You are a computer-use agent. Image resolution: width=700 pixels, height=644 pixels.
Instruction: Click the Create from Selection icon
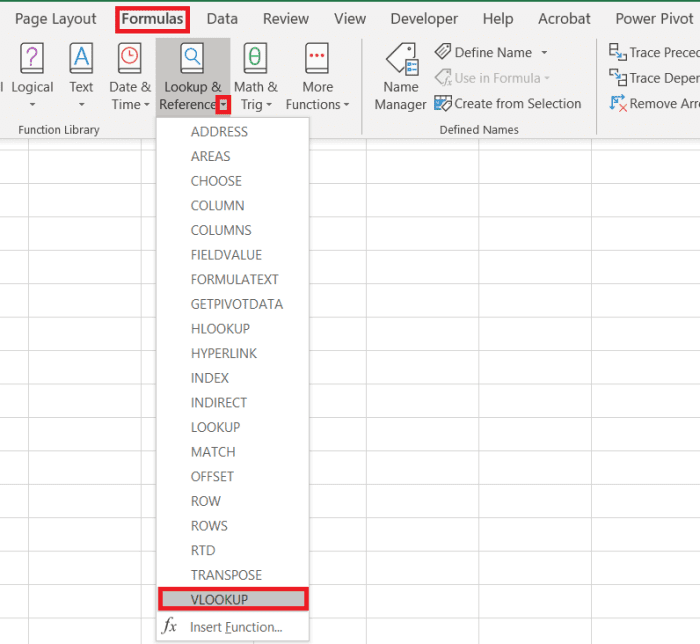[x=443, y=104]
